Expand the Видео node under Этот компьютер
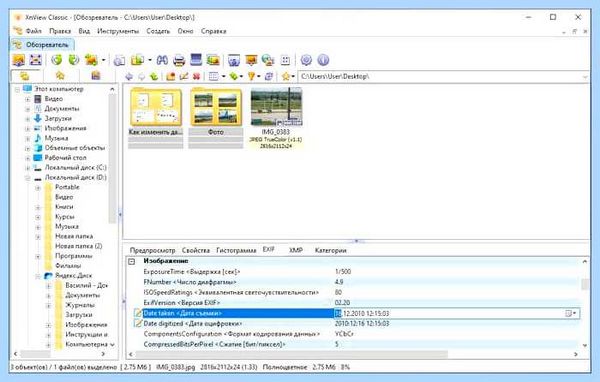The width and height of the screenshot is (600, 382). [x=28, y=99]
